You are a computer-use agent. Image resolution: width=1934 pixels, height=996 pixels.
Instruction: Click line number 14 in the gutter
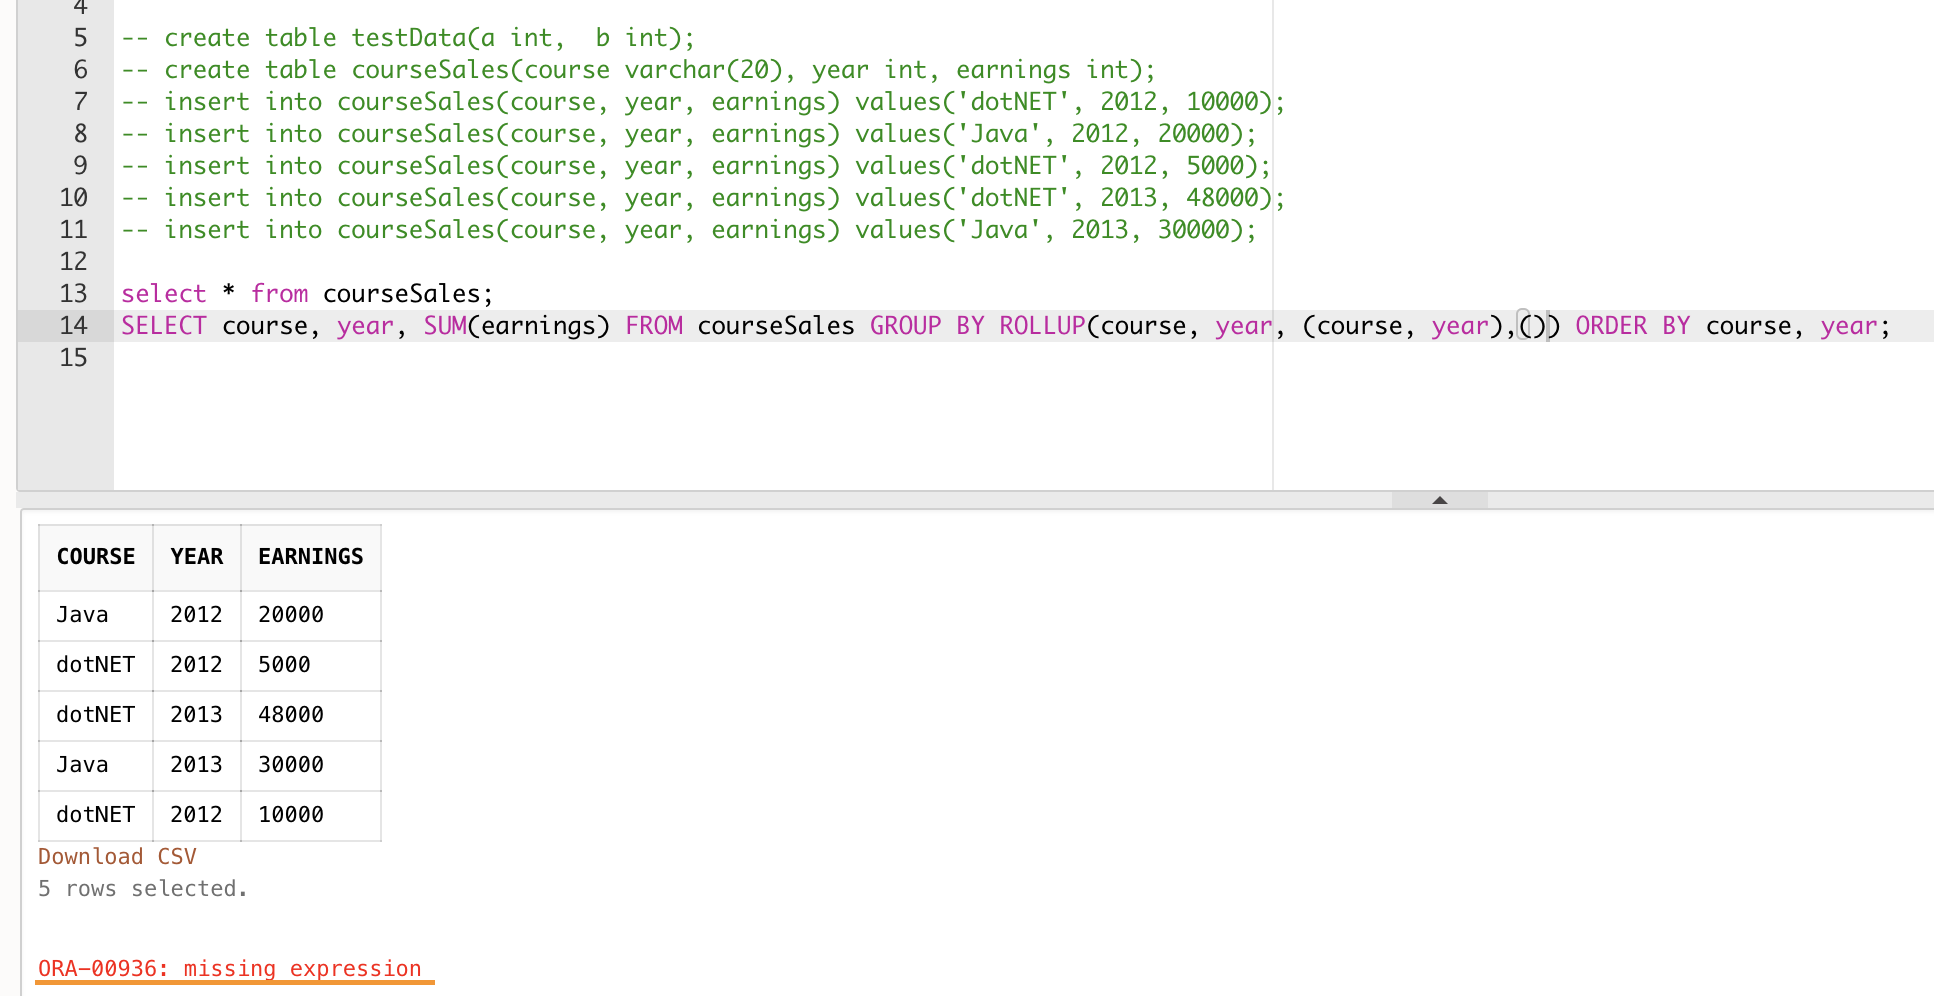73,326
